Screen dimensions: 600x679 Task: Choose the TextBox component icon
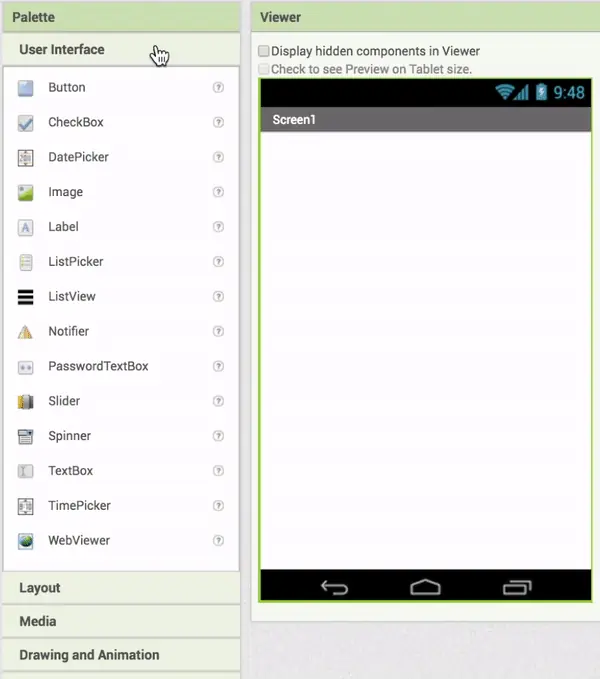[26, 471]
